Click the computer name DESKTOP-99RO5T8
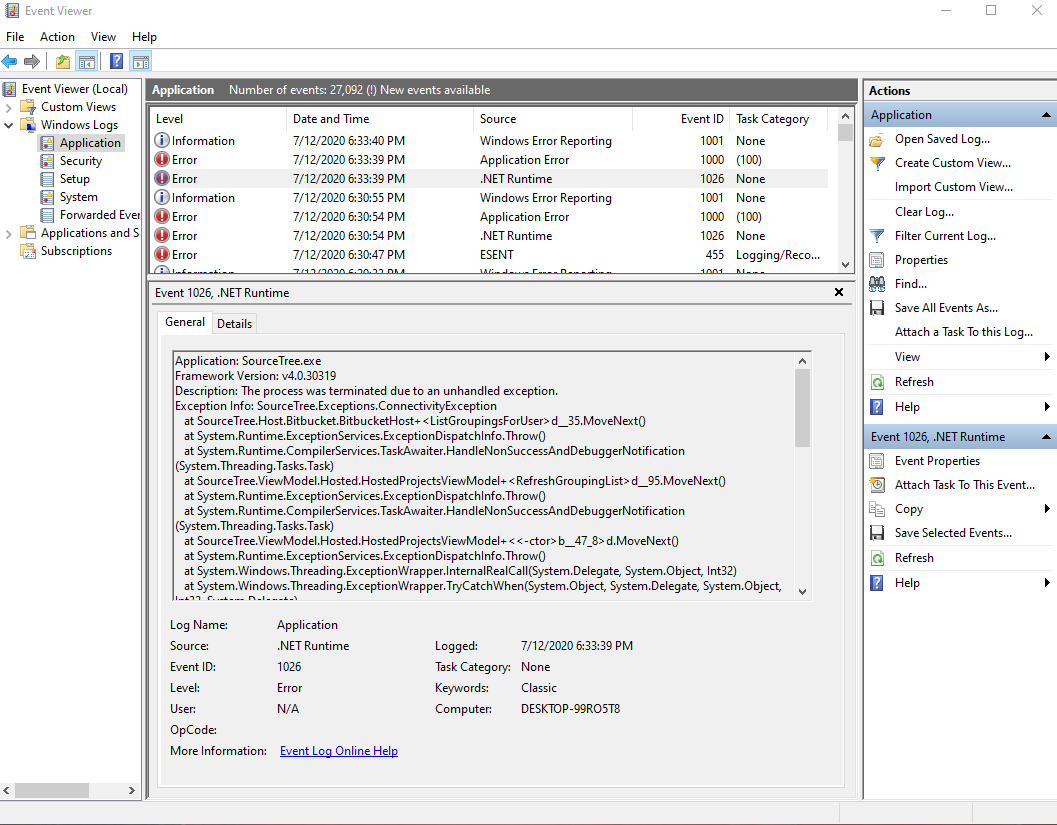The width and height of the screenshot is (1057, 825). [570, 709]
